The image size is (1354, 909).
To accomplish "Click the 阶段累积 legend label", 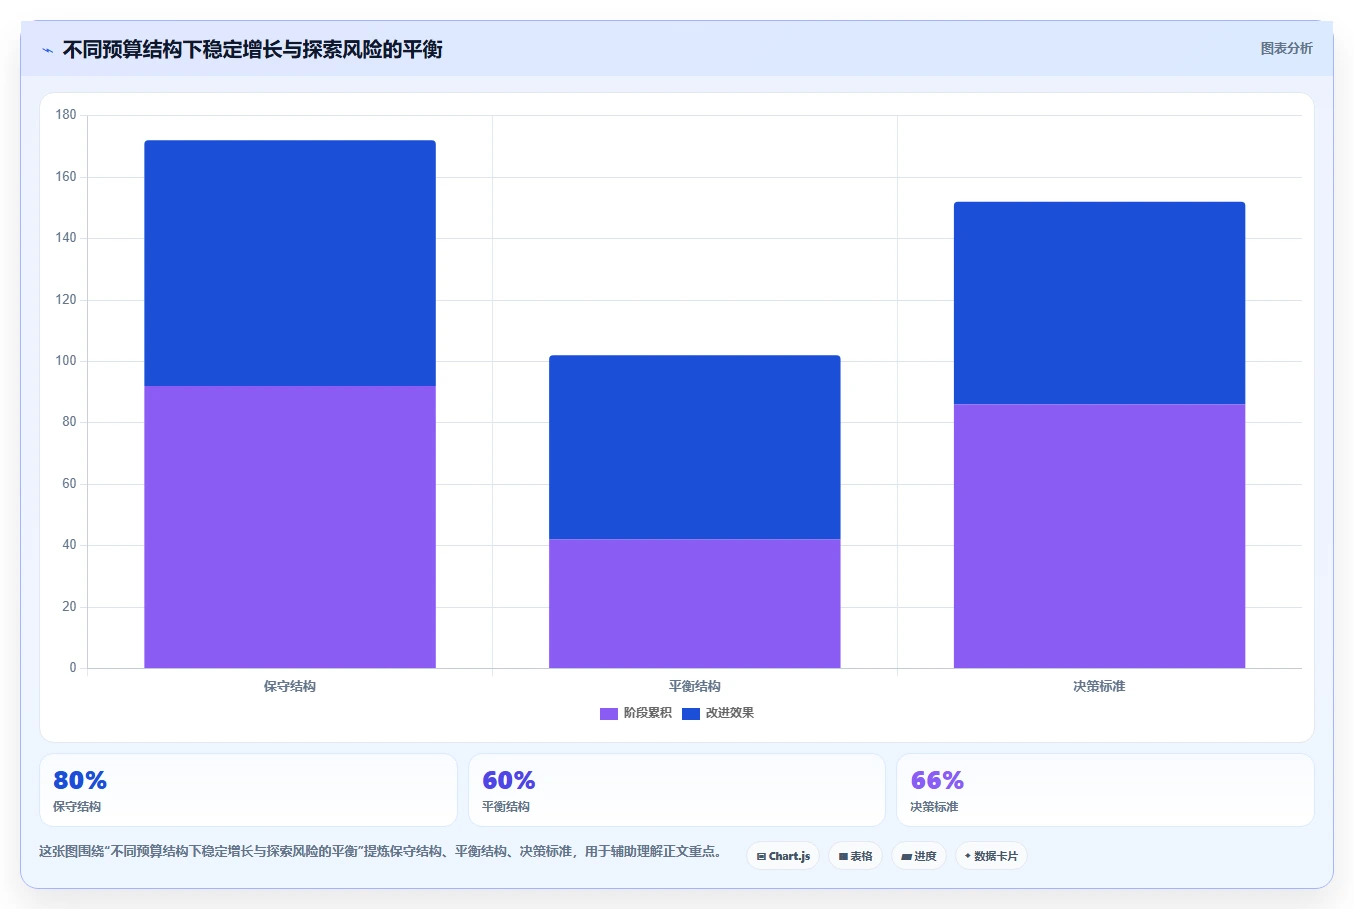I will [x=647, y=713].
